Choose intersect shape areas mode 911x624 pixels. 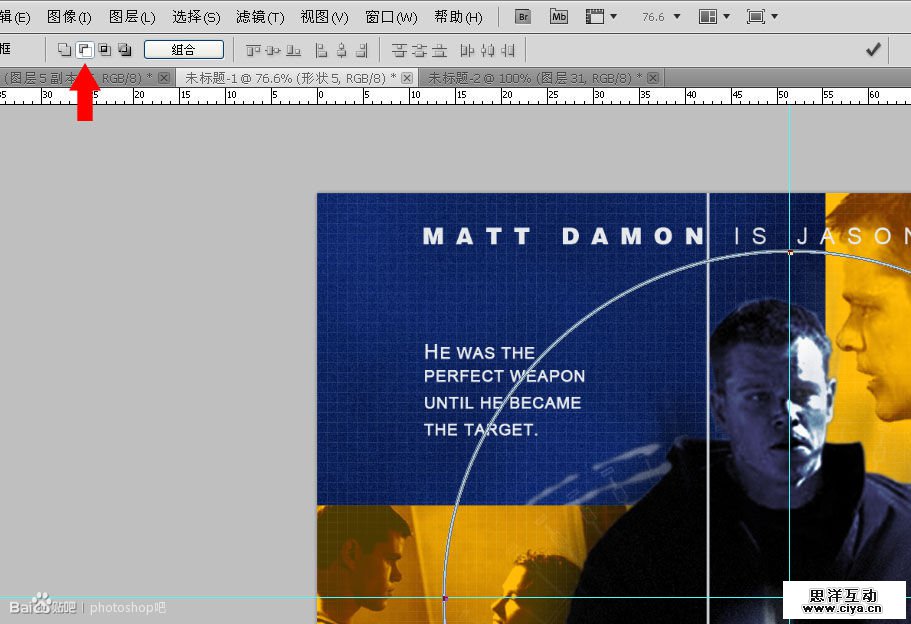(x=105, y=50)
